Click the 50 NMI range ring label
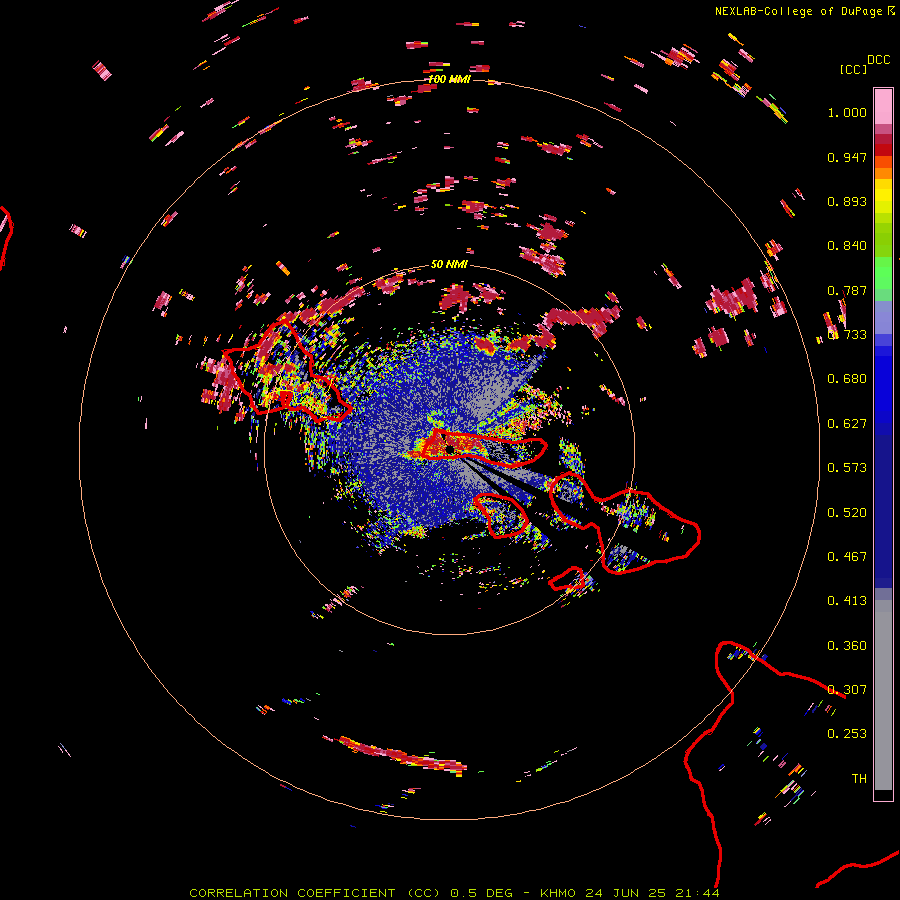 [449, 264]
